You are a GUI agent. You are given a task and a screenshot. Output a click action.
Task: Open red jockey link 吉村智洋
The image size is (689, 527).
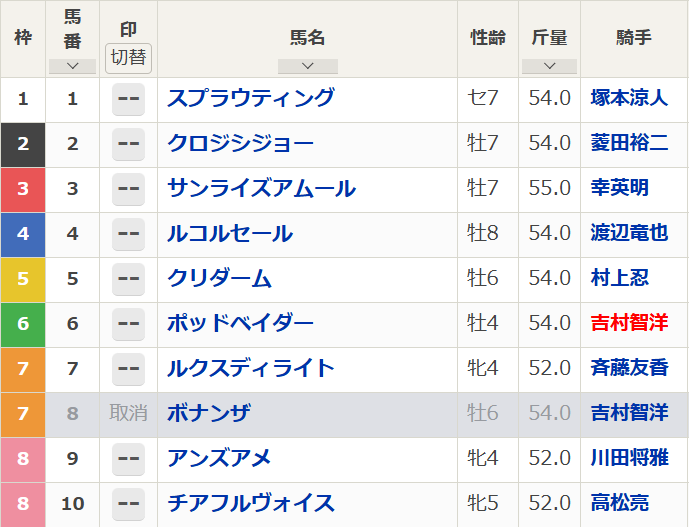click(x=629, y=323)
